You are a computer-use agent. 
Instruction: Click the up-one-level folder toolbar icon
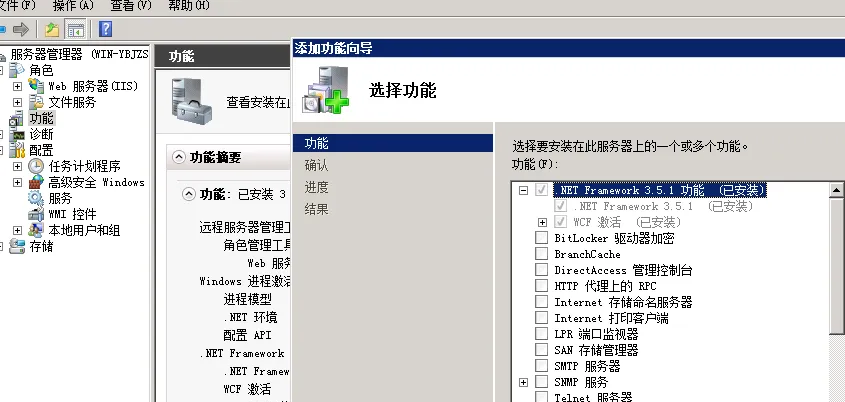(x=52, y=29)
